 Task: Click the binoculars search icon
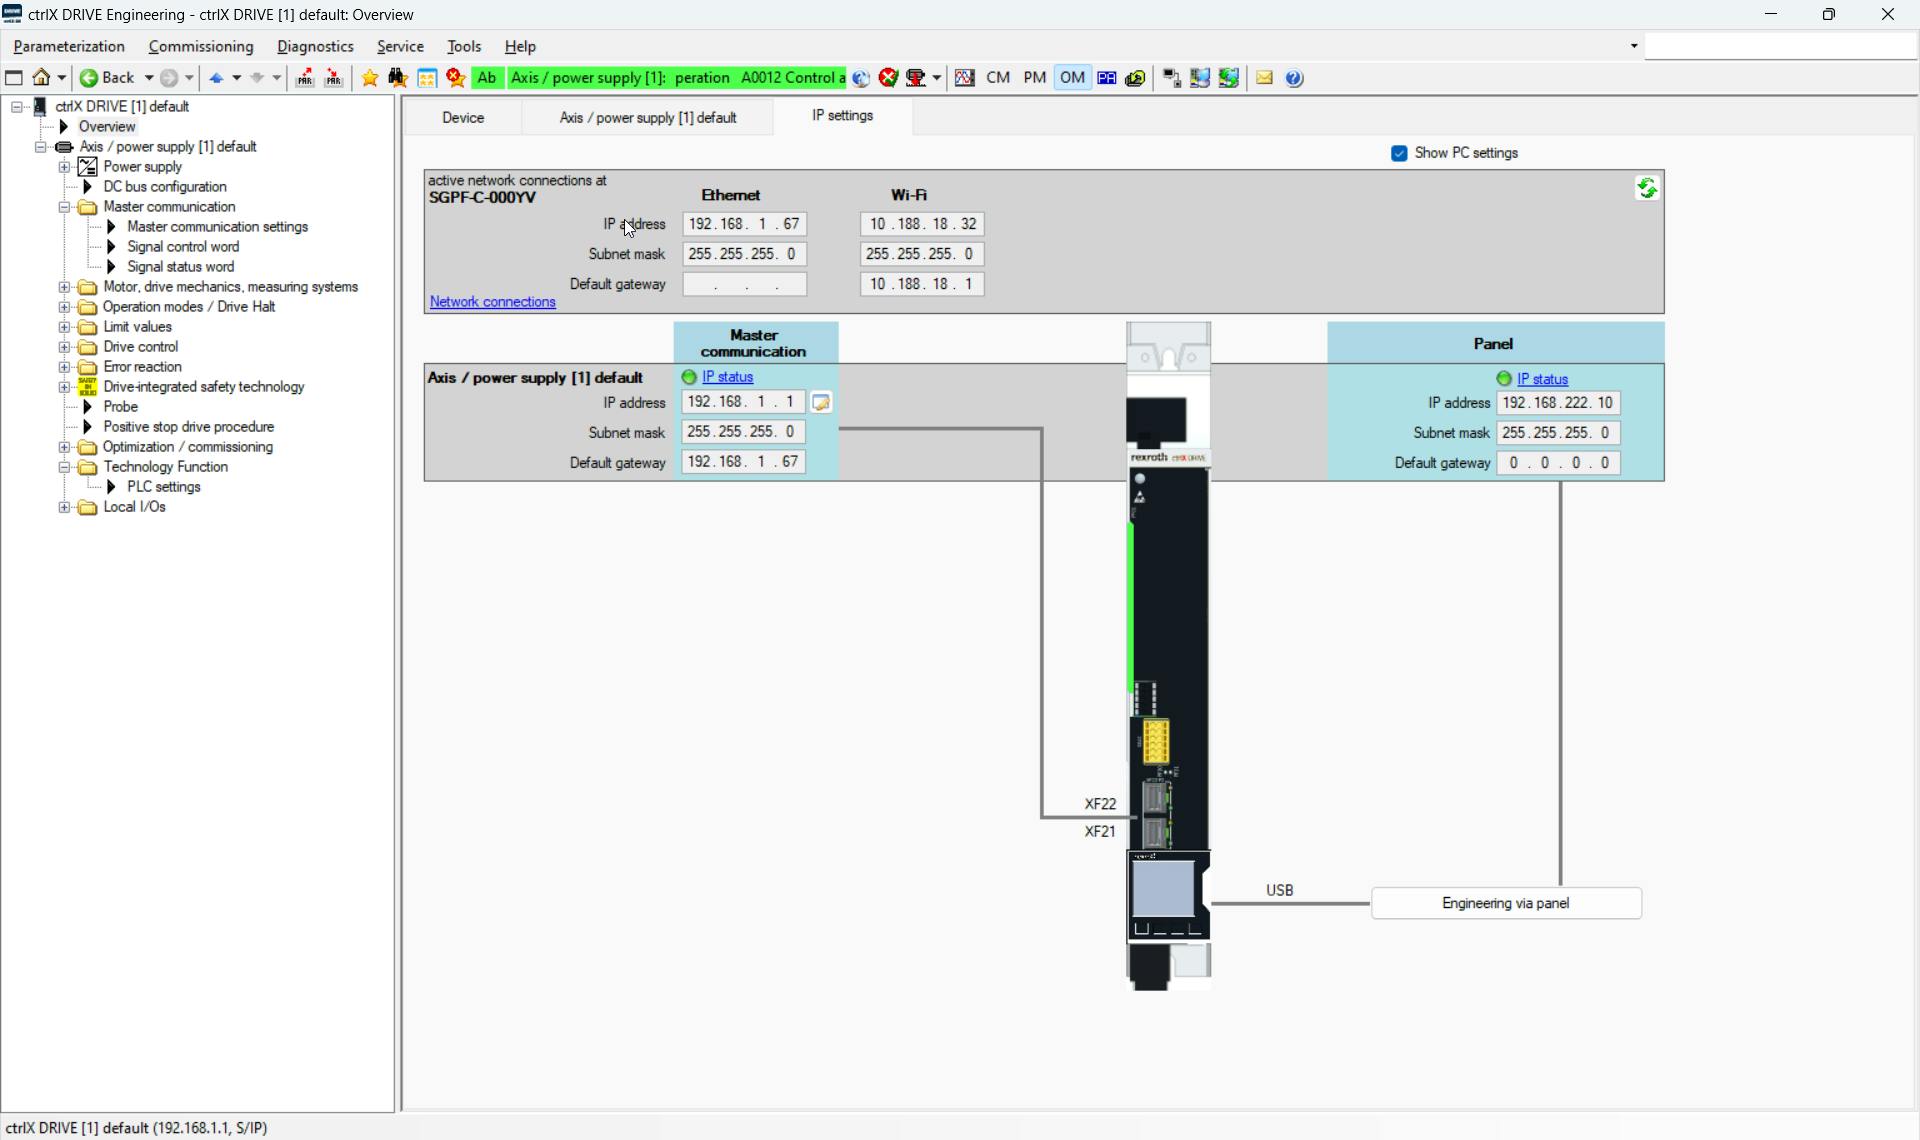pos(398,78)
